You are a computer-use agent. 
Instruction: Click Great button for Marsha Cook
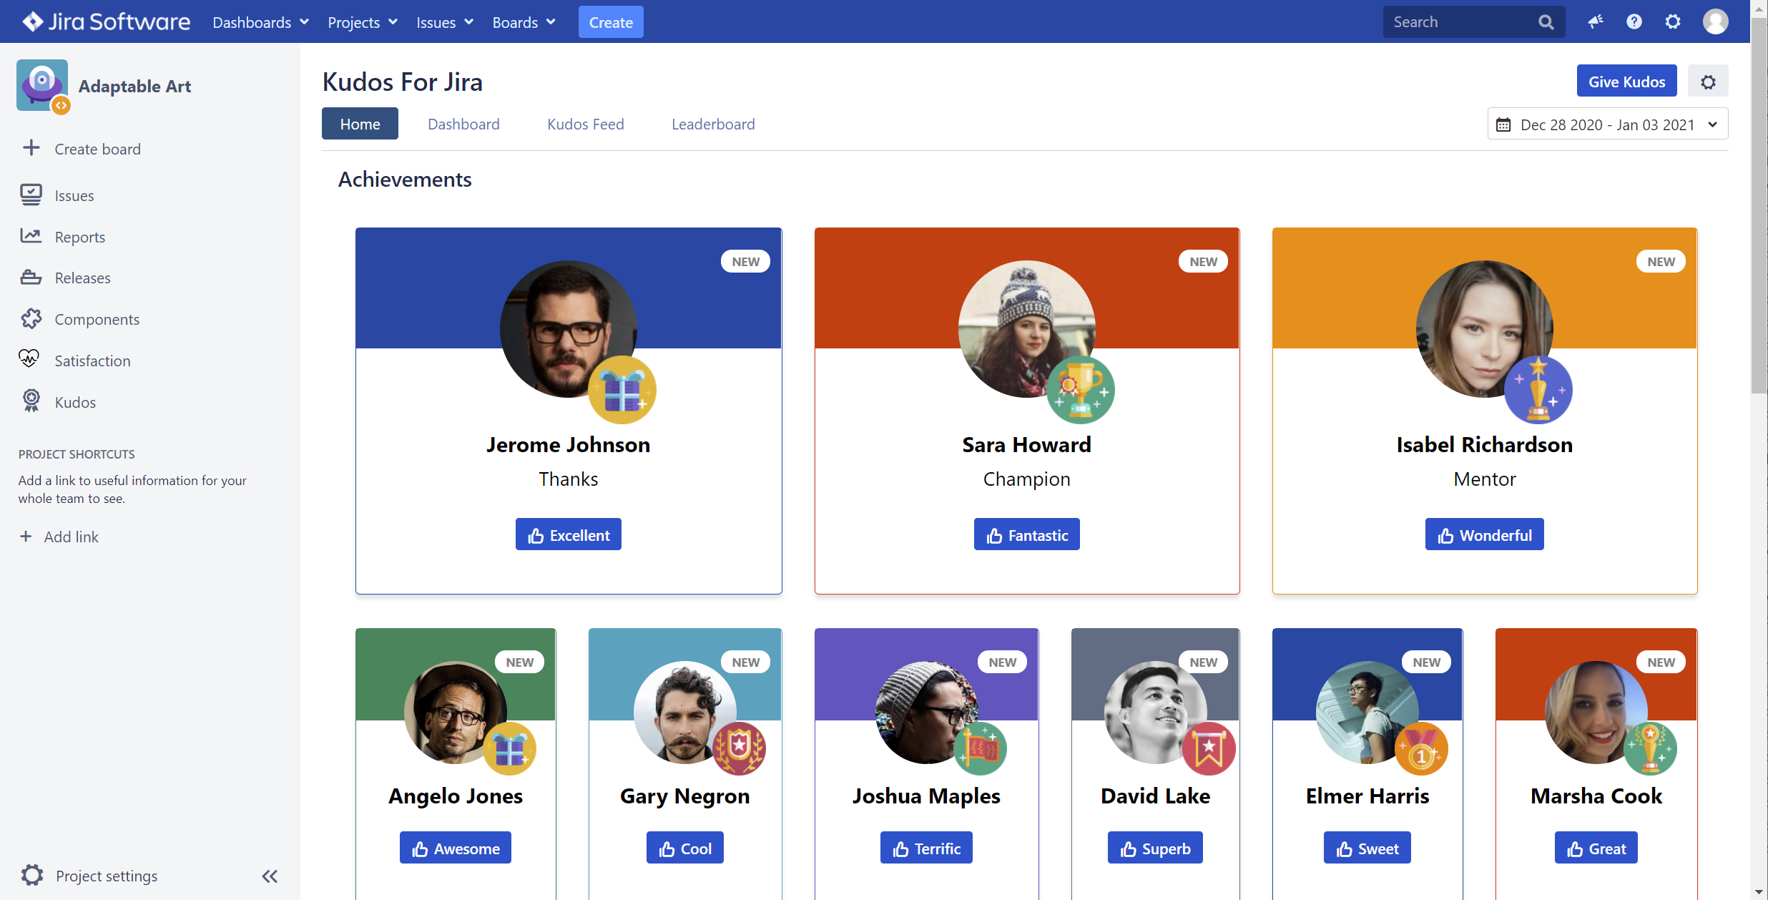coord(1596,848)
